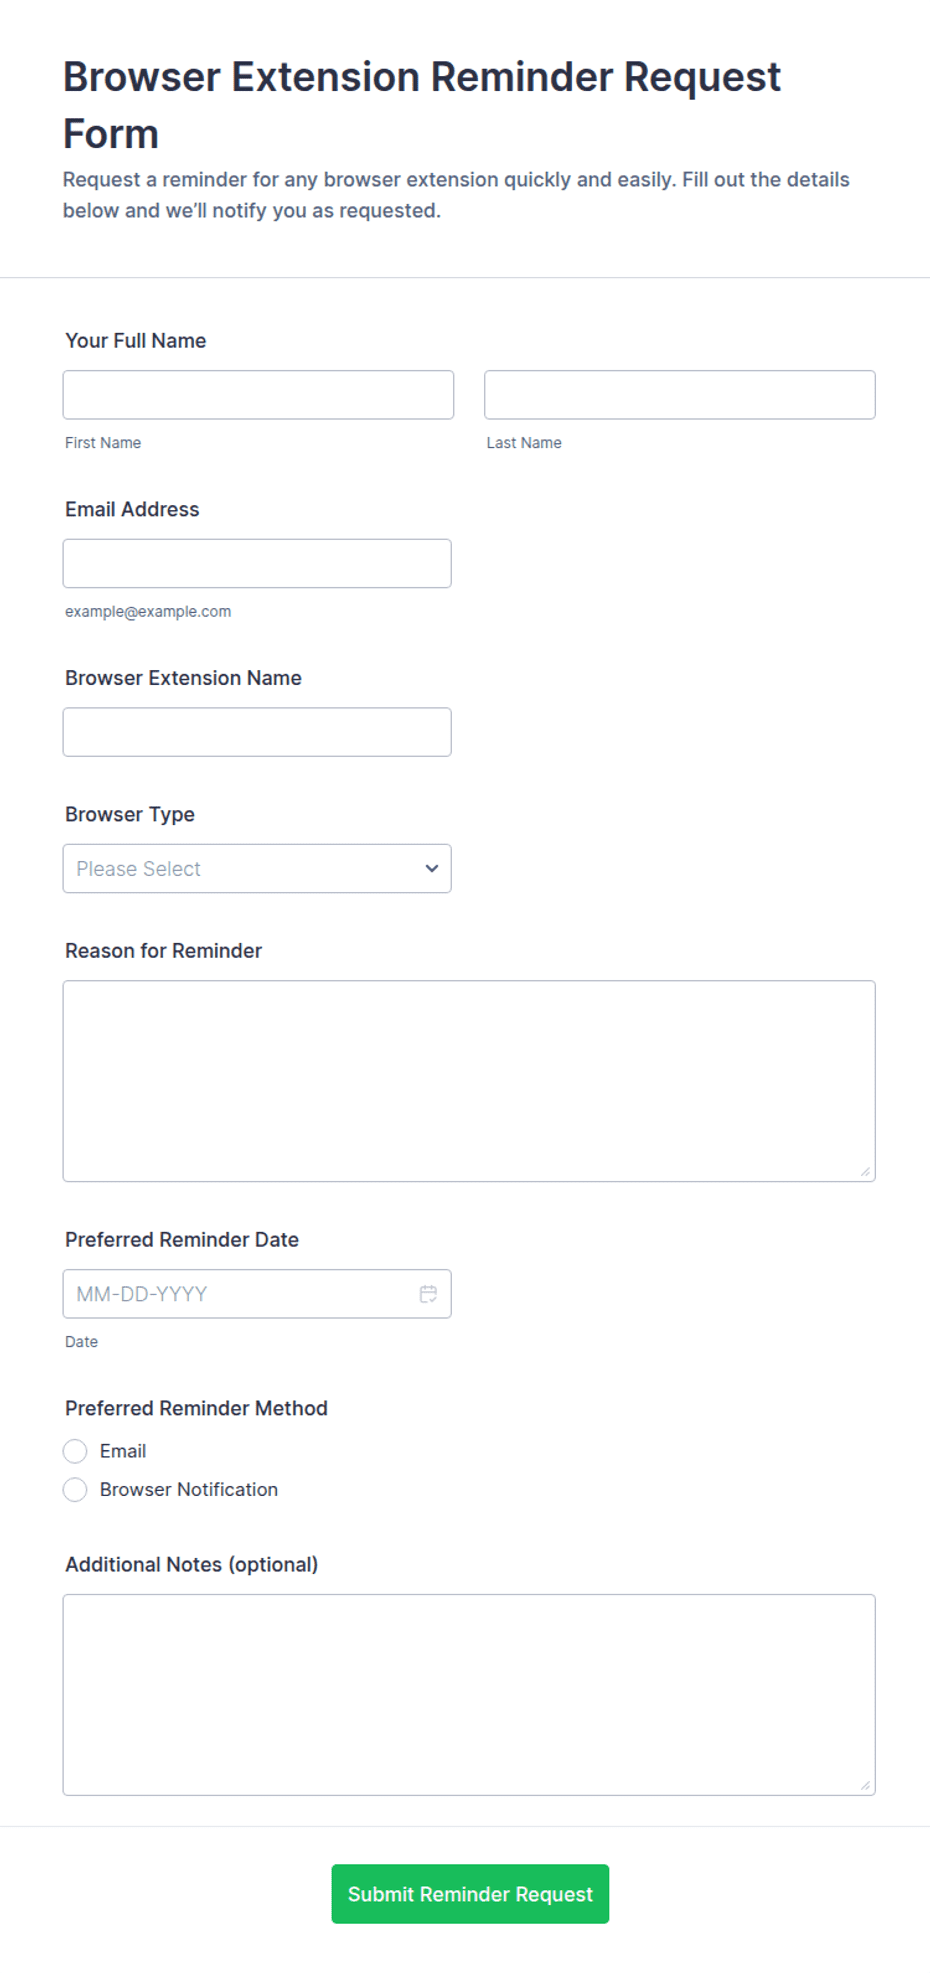
Task: Click the Preferred Reminder Method label
Action: [196, 1408]
